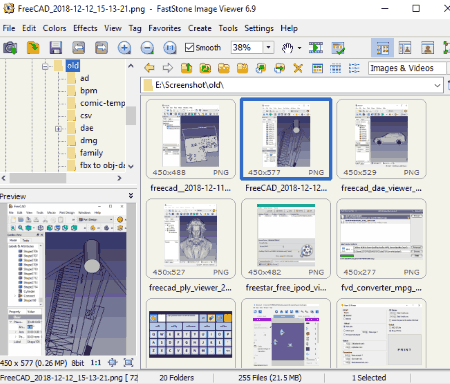Expand the E:\Screenshot\old\ path dropdown
This screenshot has height=384, width=450.
click(x=437, y=85)
